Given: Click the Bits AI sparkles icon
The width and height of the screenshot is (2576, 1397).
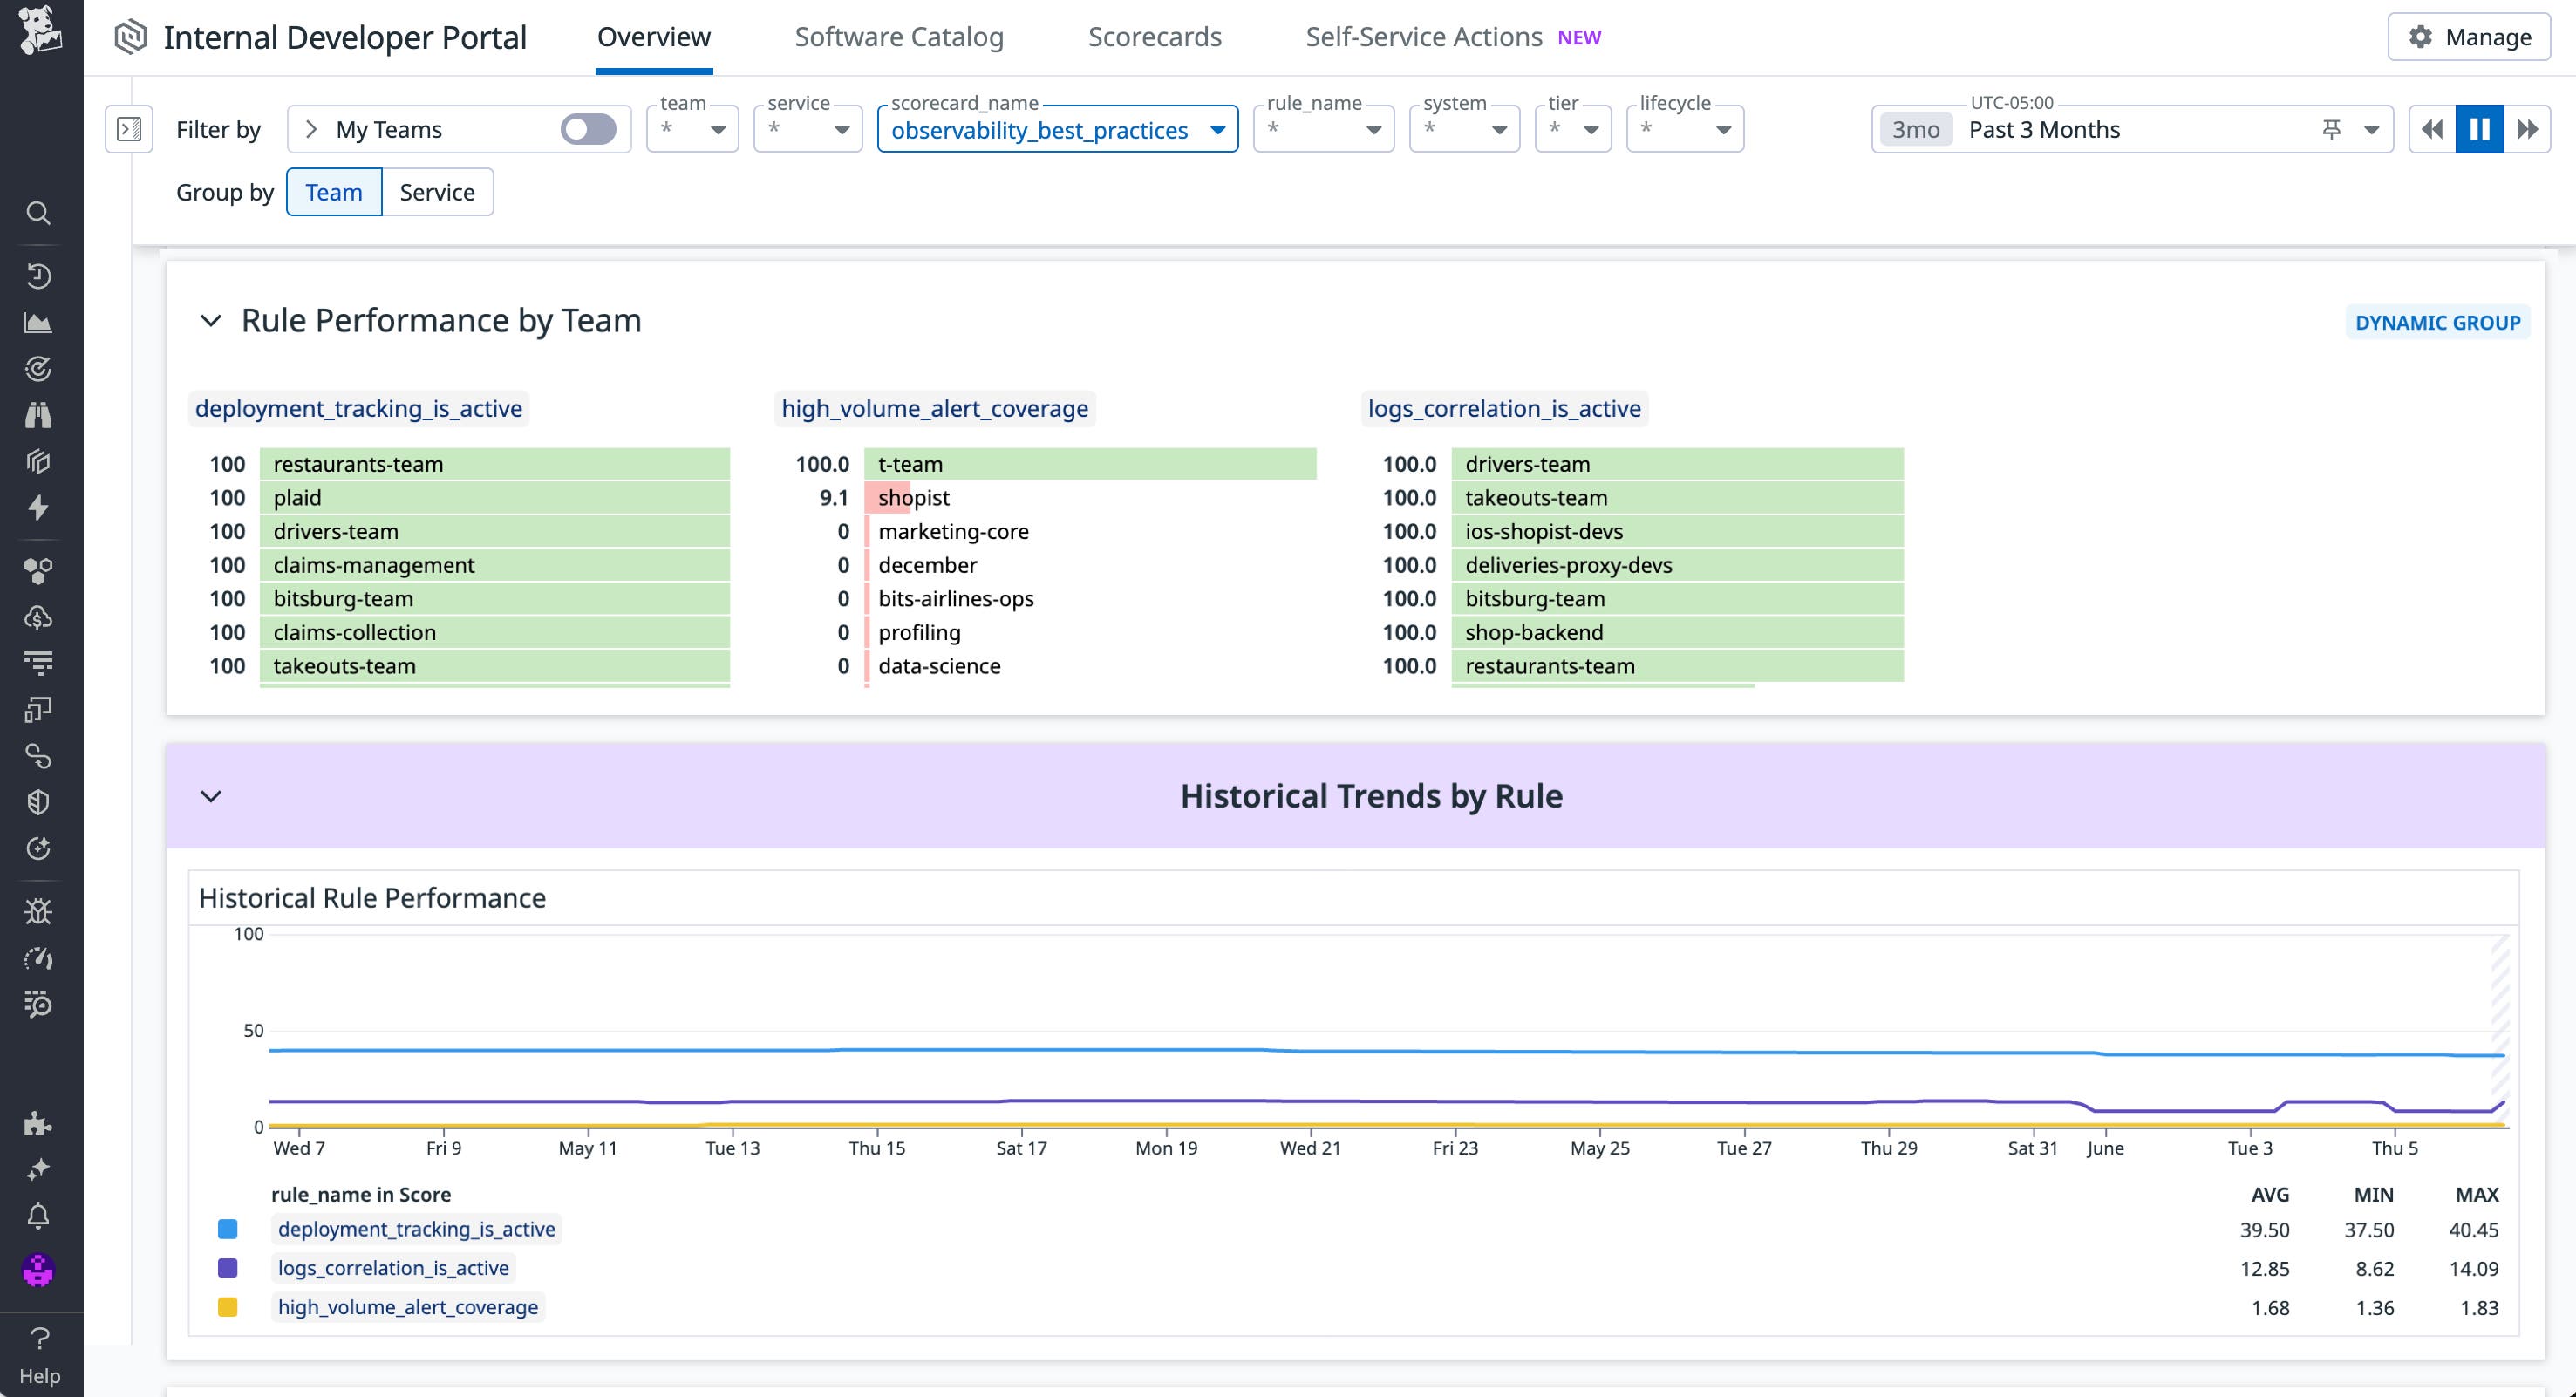Looking at the screenshot, I should 38,1169.
